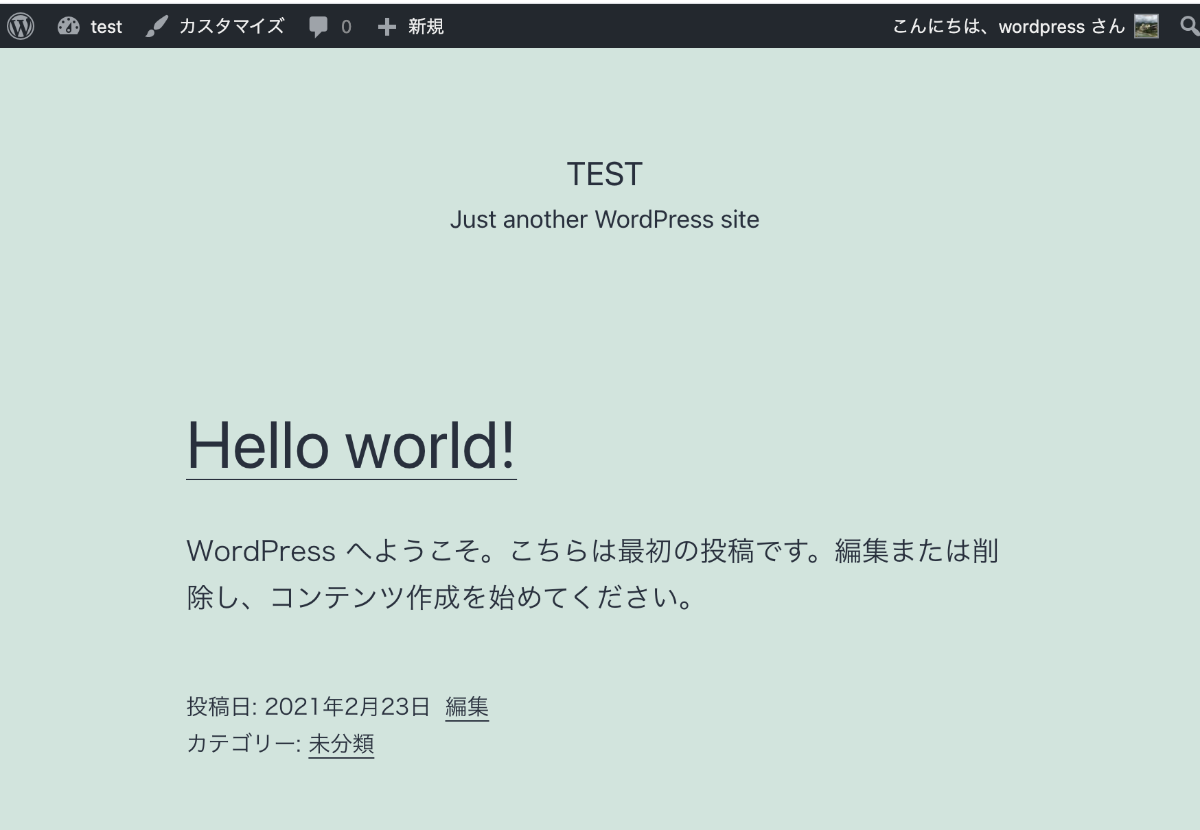
Task: Open the WordPress logo menu
Action: click(x=21, y=27)
